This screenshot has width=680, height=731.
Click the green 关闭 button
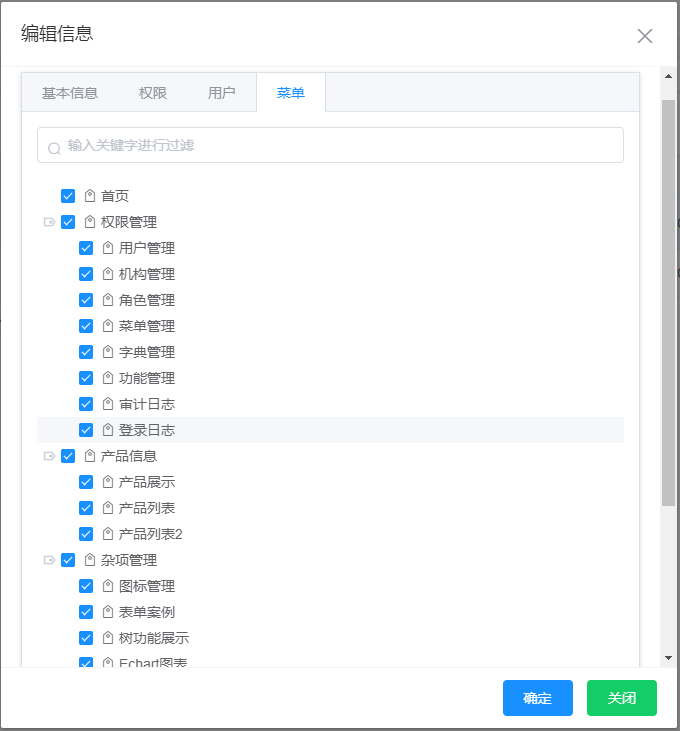tap(622, 698)
